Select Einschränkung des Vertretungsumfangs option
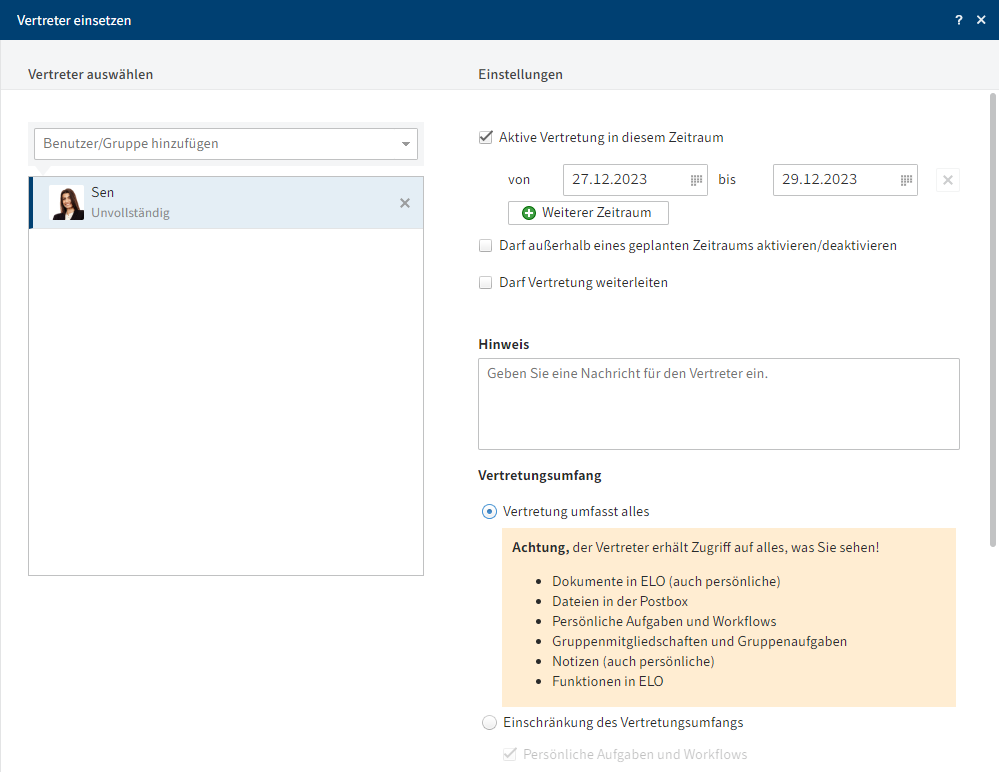 [489, 722]
